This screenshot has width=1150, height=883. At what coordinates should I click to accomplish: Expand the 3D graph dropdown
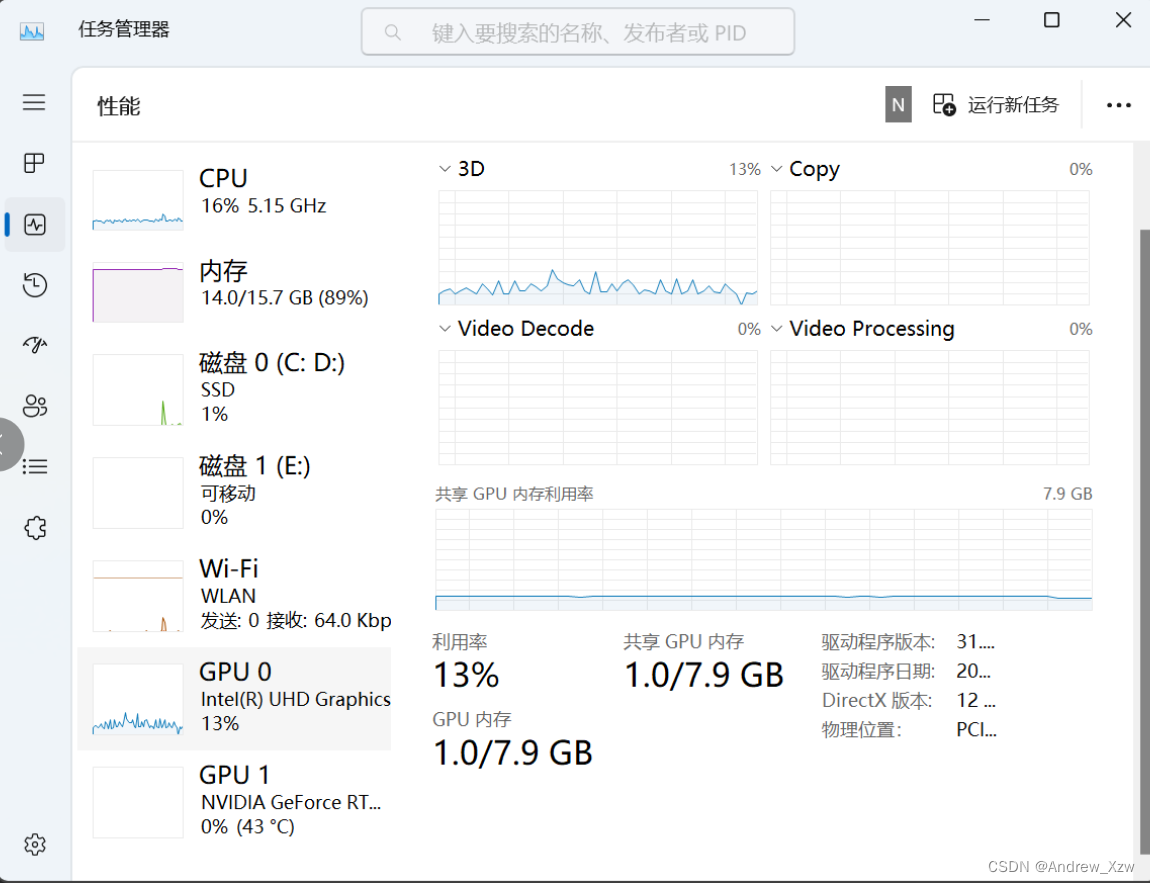445,169
